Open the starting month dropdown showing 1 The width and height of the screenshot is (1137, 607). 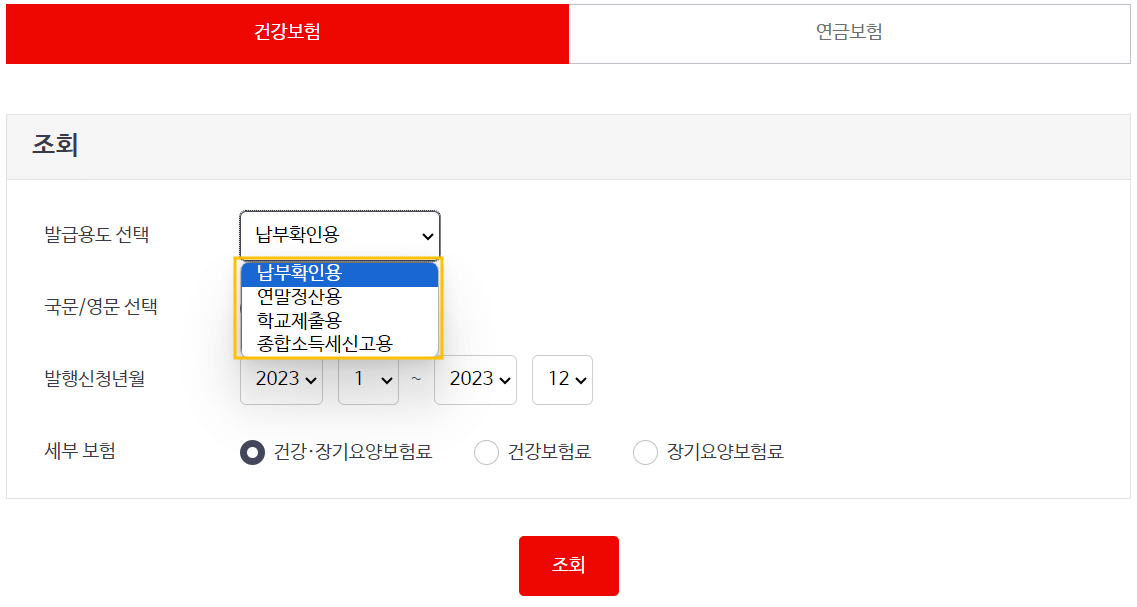(367, 380)
